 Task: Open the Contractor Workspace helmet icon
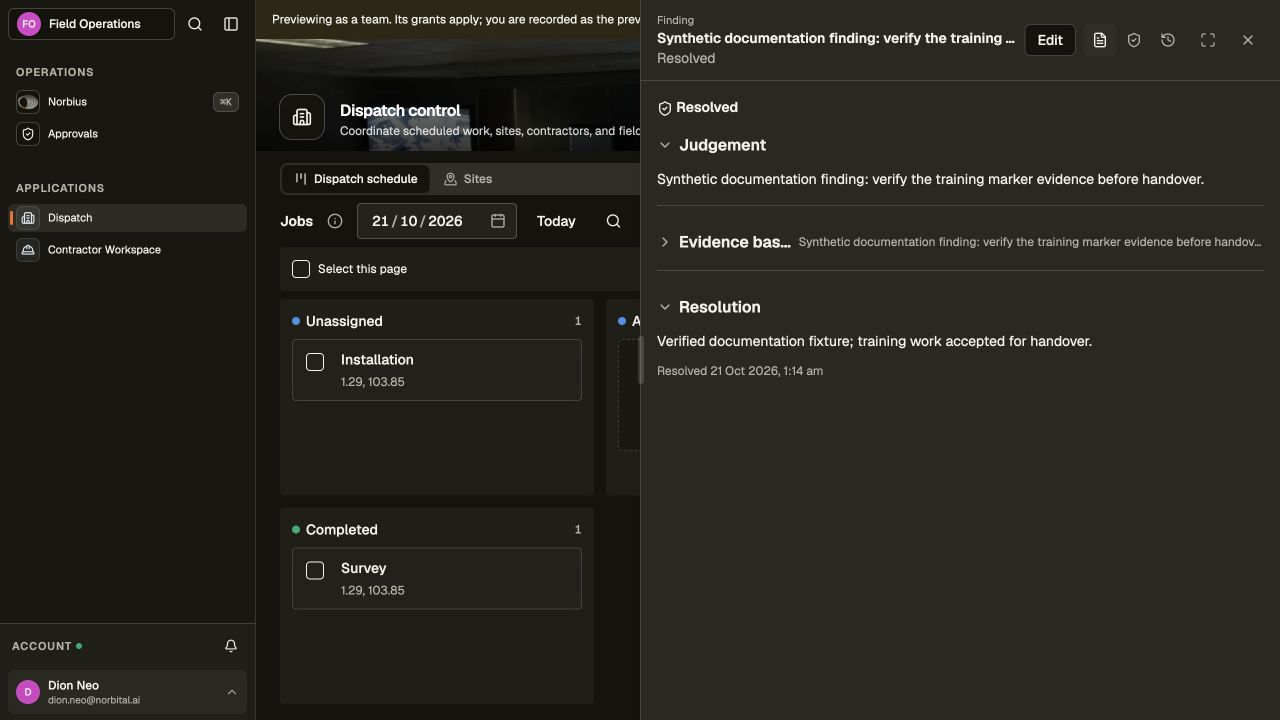(28, 250)
